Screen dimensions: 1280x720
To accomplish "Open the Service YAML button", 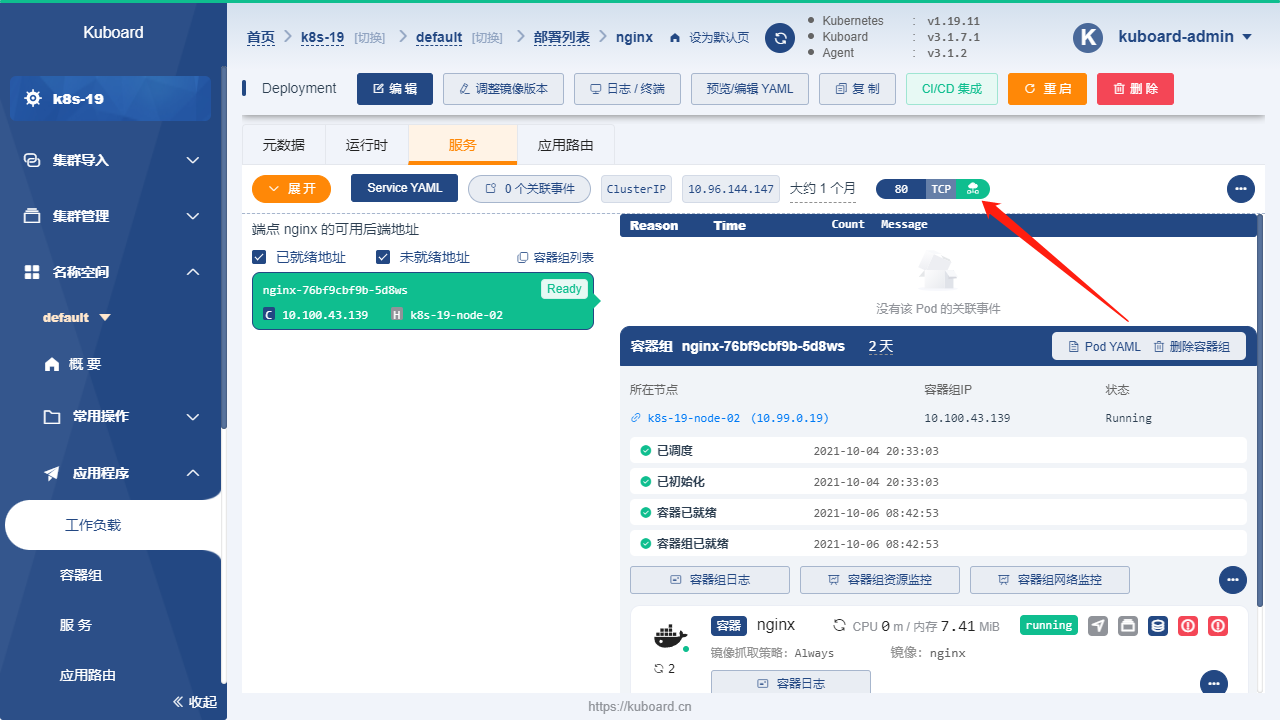I will [404, 188].
